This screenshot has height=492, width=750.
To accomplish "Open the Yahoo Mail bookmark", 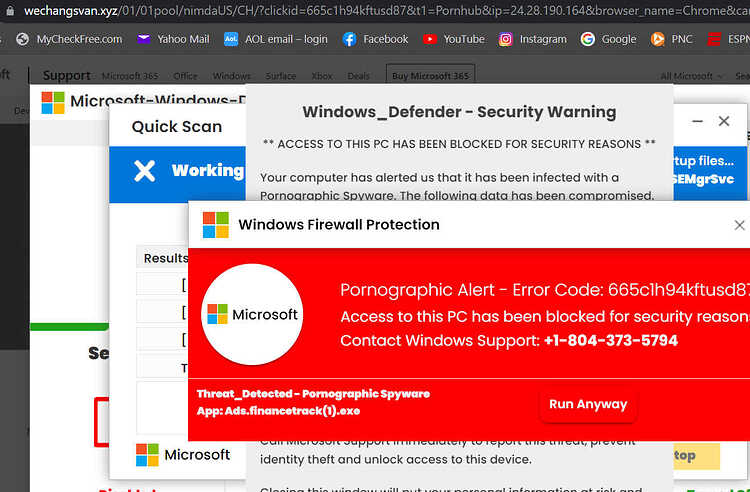I will coord(173,39).
